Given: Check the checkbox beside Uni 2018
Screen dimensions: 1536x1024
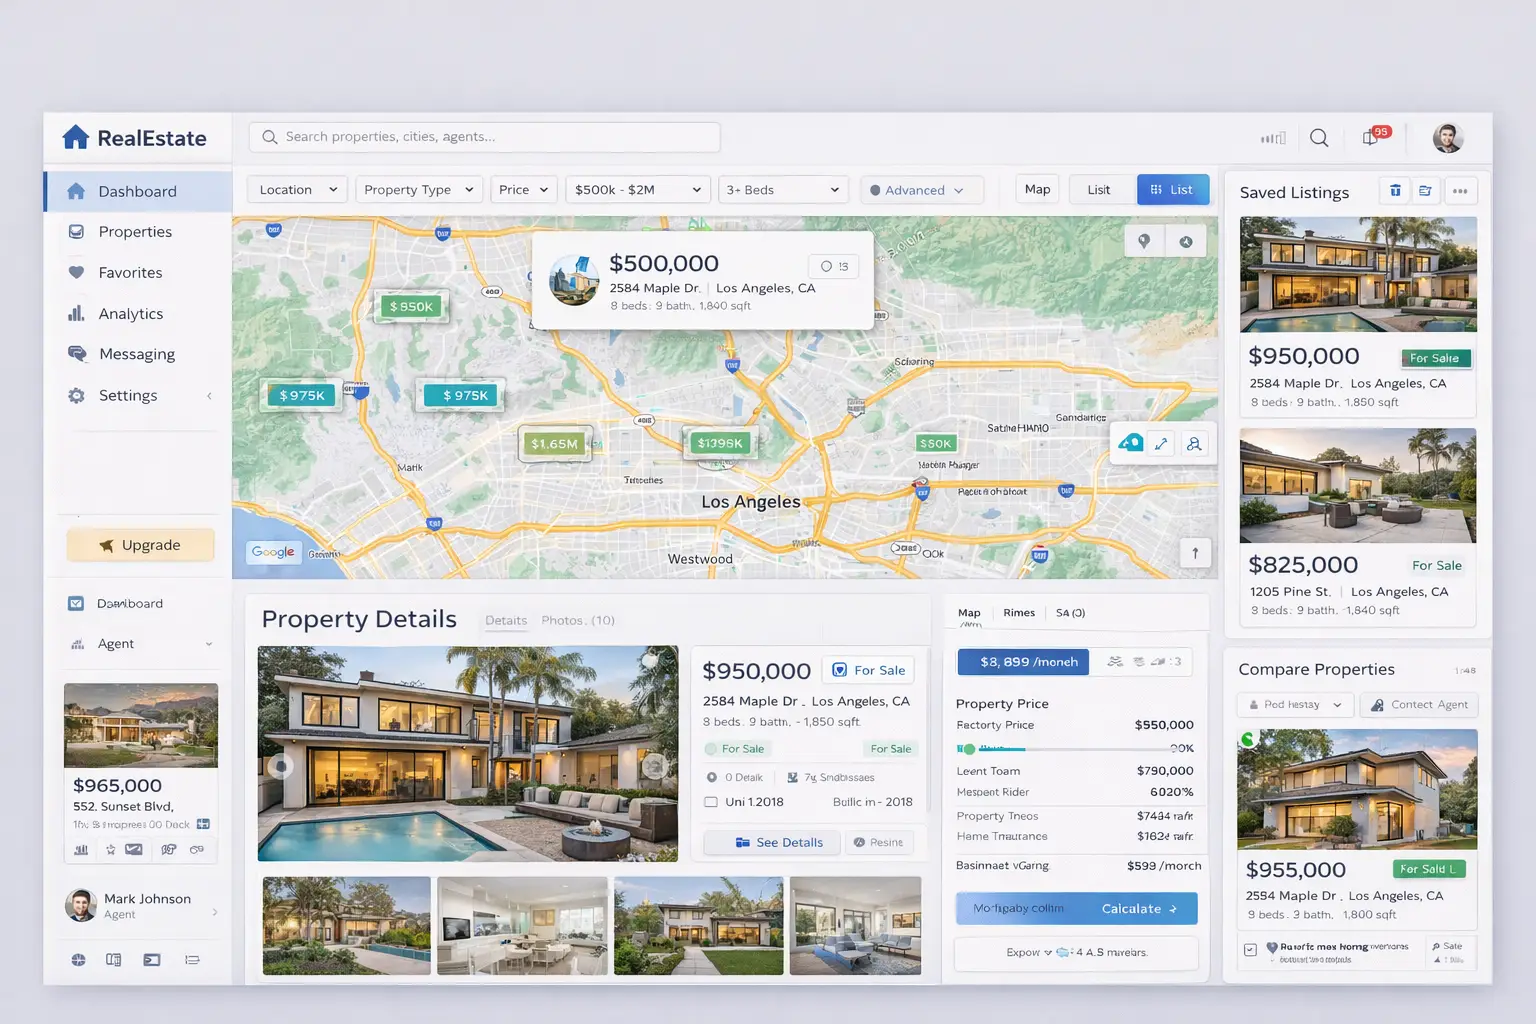Looking at the screenshot, I should (713, 801).
